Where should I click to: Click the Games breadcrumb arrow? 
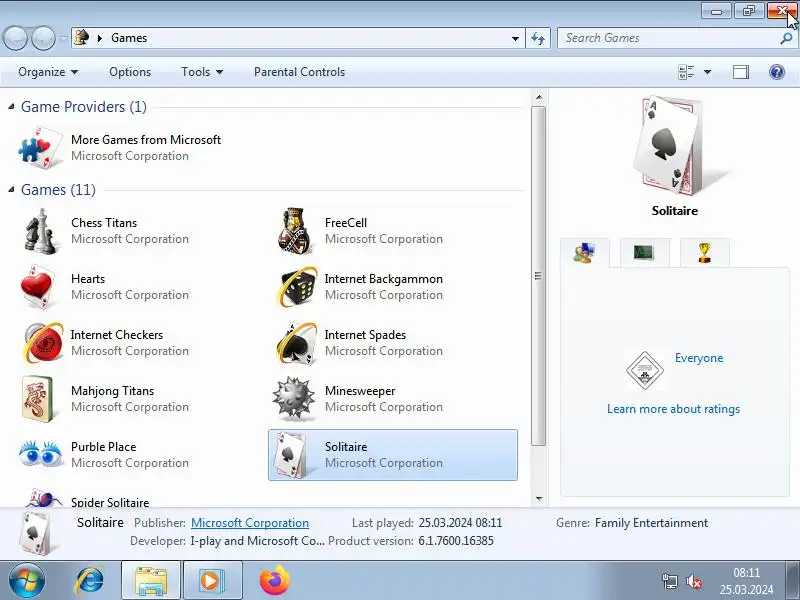(100, 38)
